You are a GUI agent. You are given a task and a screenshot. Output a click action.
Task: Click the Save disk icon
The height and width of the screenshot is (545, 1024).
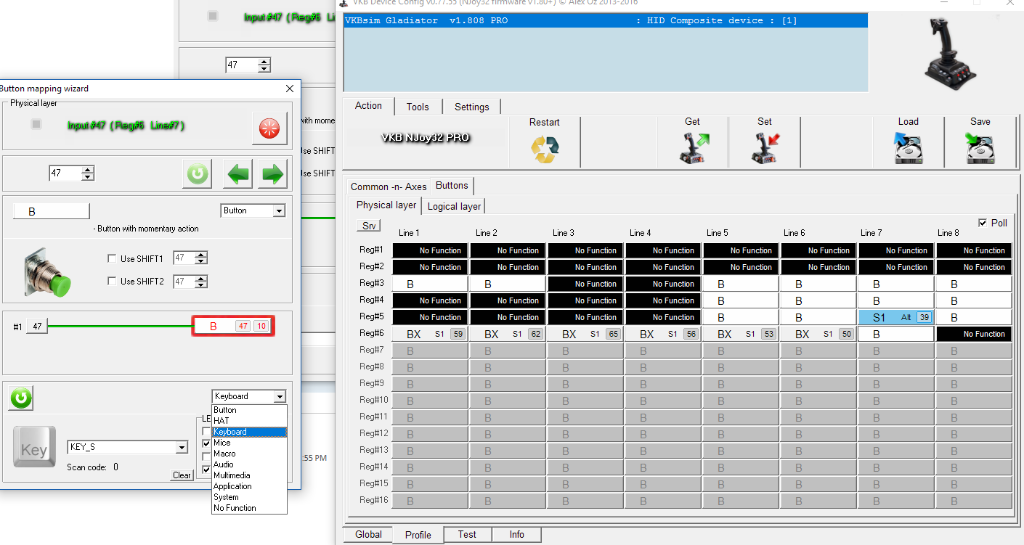(x=980, y=148)
